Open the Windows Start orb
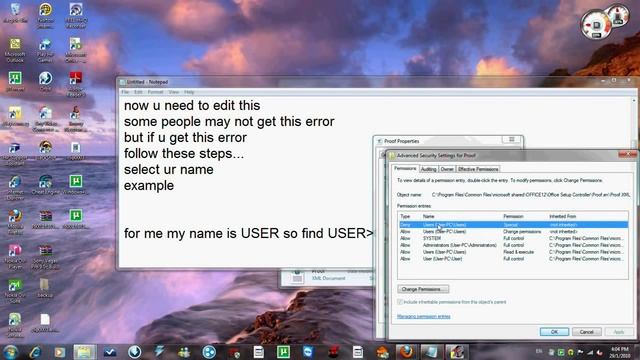The width and height of the screenshot is (640, 360). pyautogui.click(x=11, y=351)
